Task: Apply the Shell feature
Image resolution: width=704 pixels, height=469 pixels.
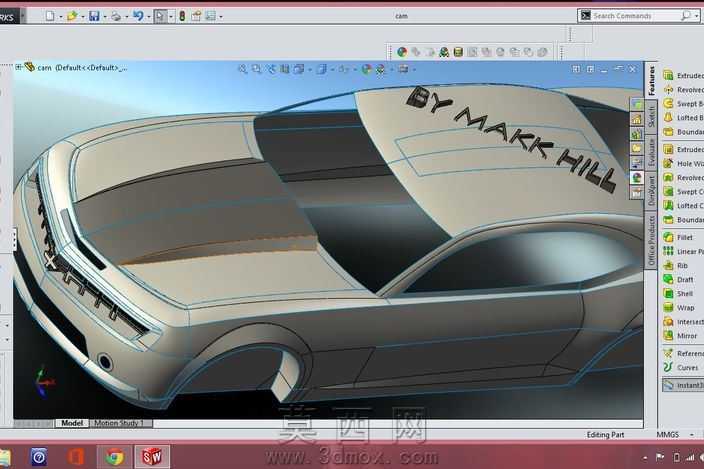Action: click(678, 294)
